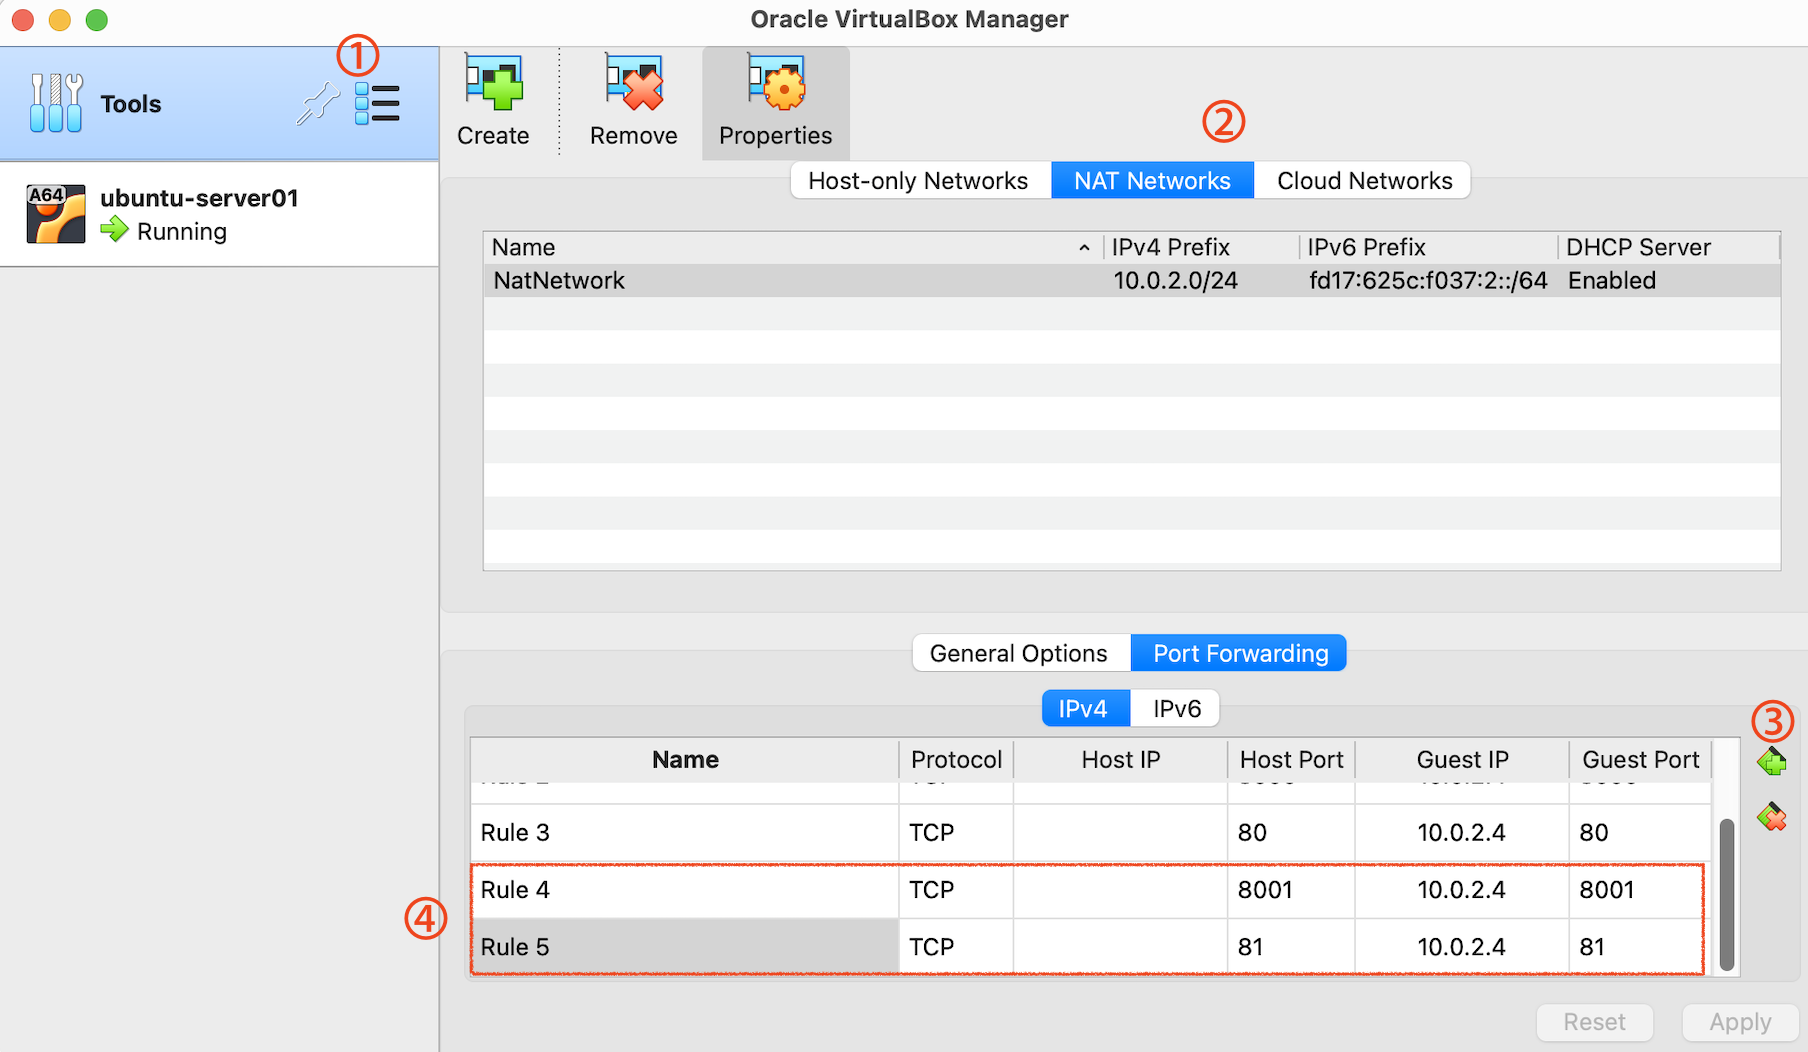Add a new port forwarding rule

(1771, 762)
